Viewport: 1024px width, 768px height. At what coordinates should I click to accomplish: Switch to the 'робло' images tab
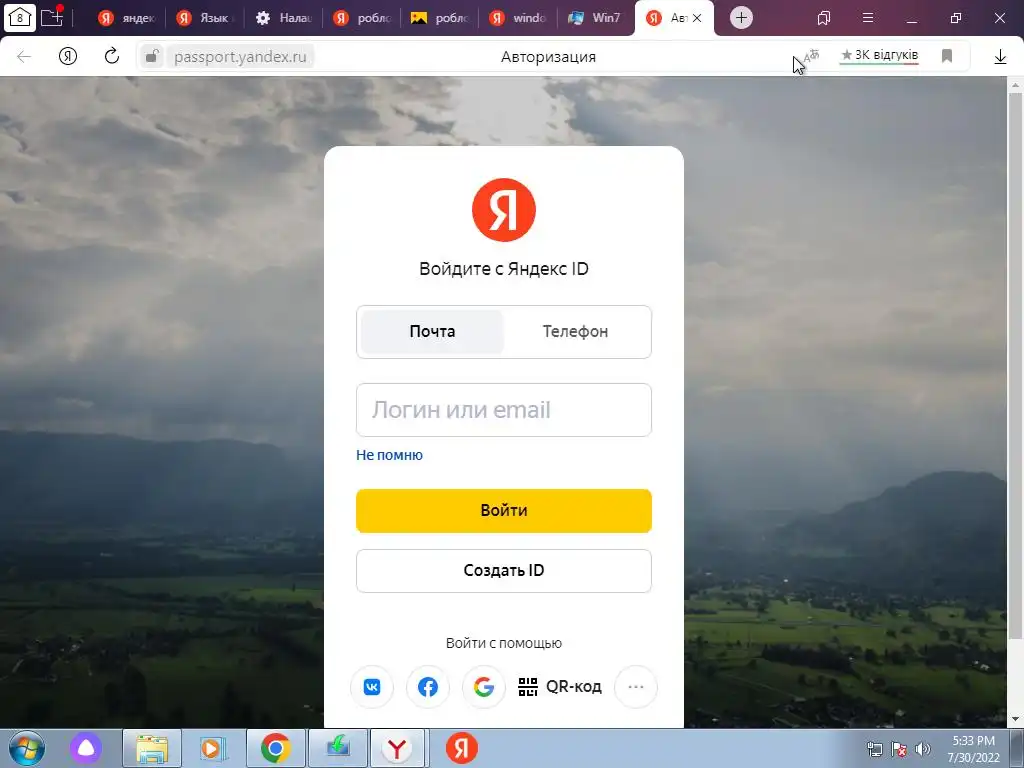(x=440, y=18)
